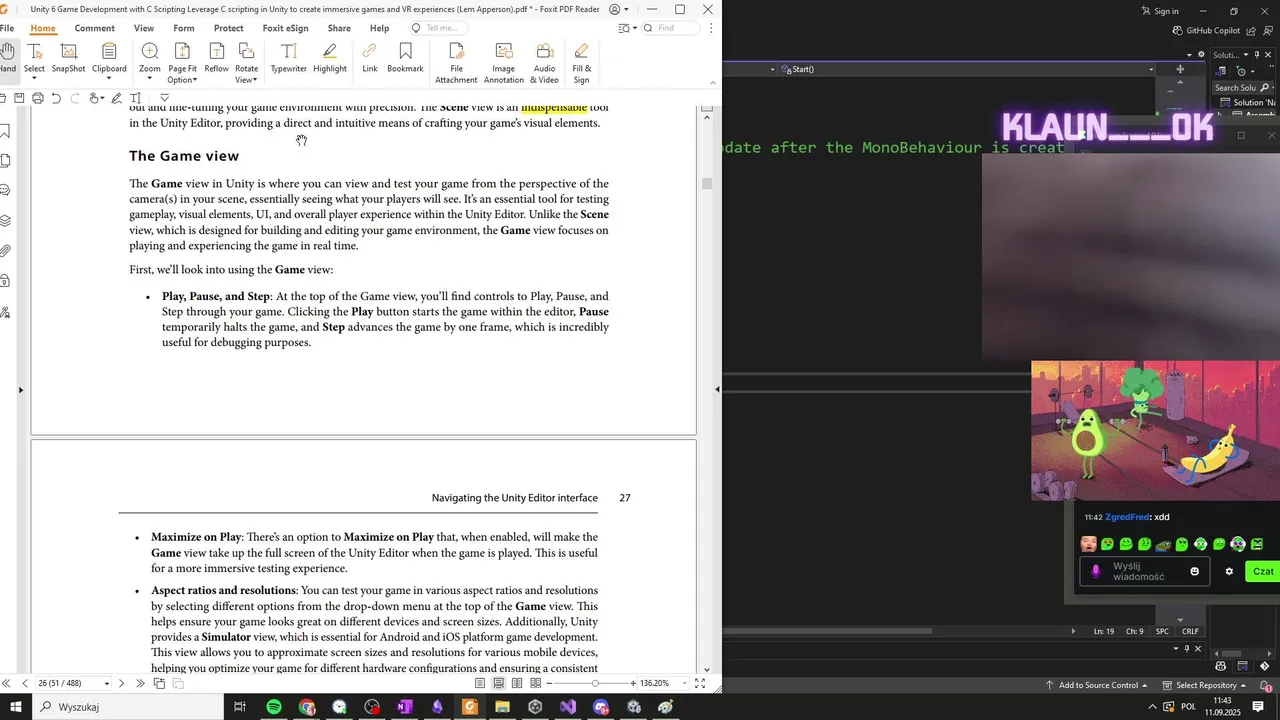Screen dimensions: 1280x720
Task: Open the Share tab
Action: point(339,28)
